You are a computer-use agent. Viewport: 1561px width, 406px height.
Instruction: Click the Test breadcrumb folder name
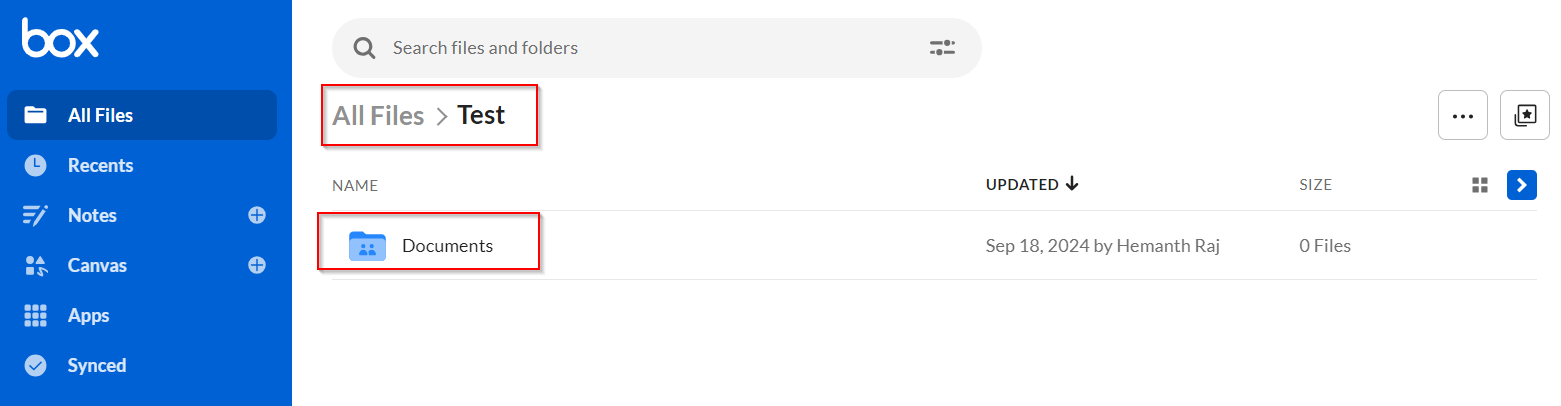click(x=481, y=115)
